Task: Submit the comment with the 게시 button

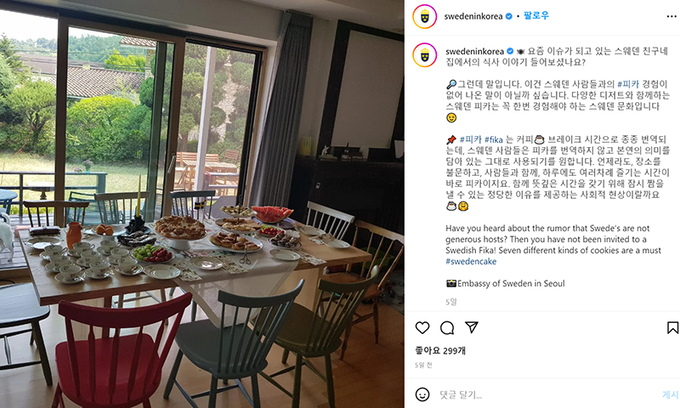Action: coord(670,395)
